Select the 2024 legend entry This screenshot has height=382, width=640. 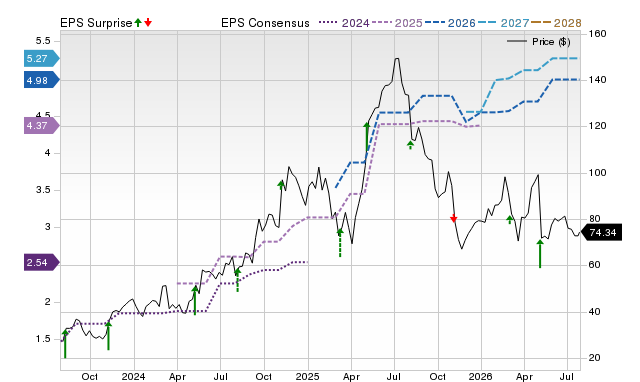point(344,23)
